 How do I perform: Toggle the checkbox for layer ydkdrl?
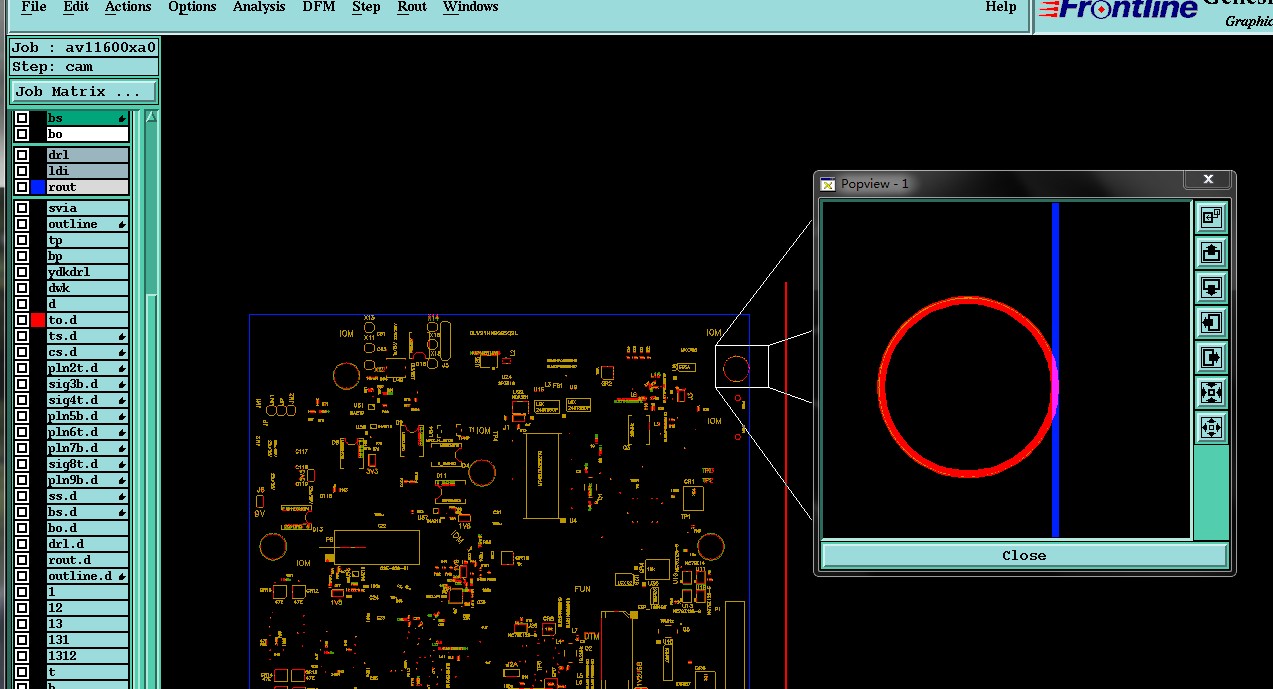pyautogui.click(x=22, y=272)
